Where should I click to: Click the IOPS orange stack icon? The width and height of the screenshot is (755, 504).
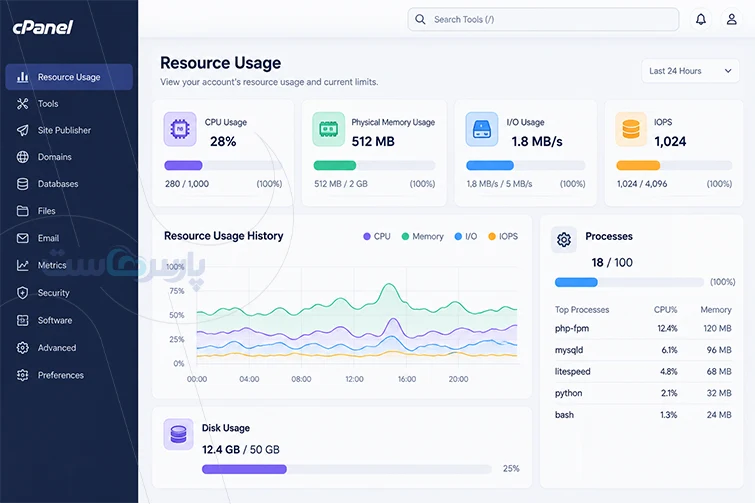(x=631, y=129)
